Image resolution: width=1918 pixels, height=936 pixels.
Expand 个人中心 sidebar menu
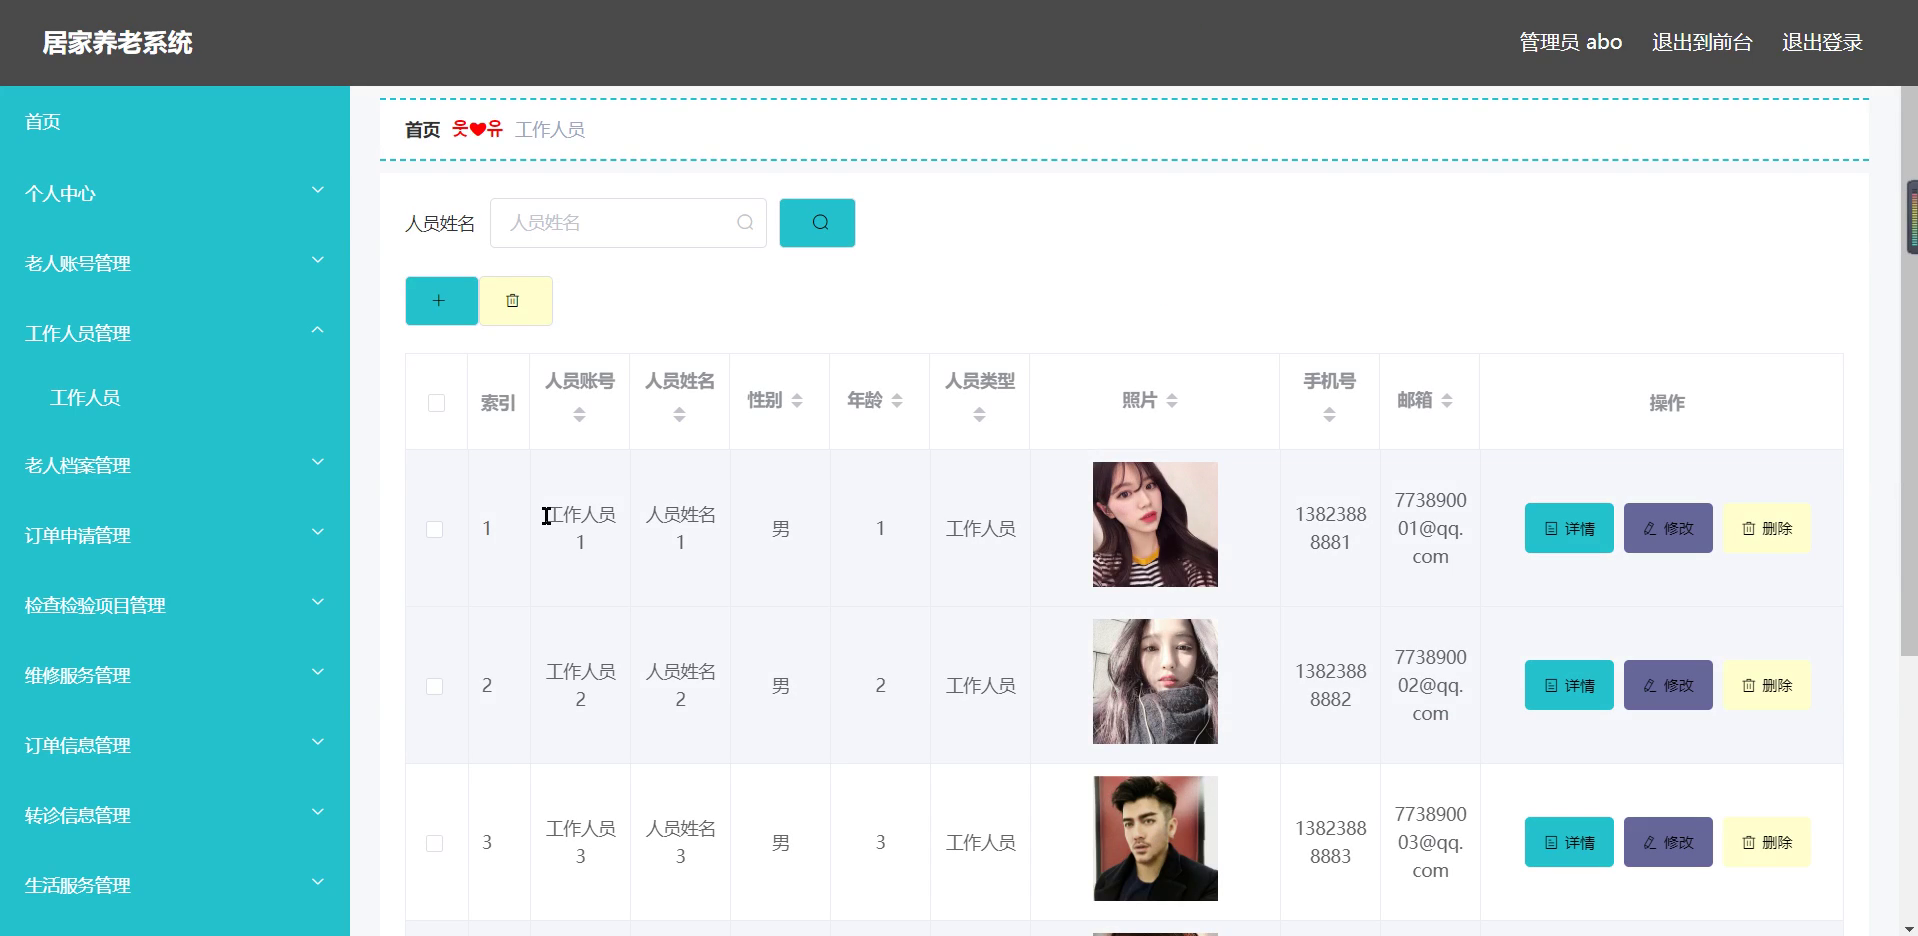[175, 193]
